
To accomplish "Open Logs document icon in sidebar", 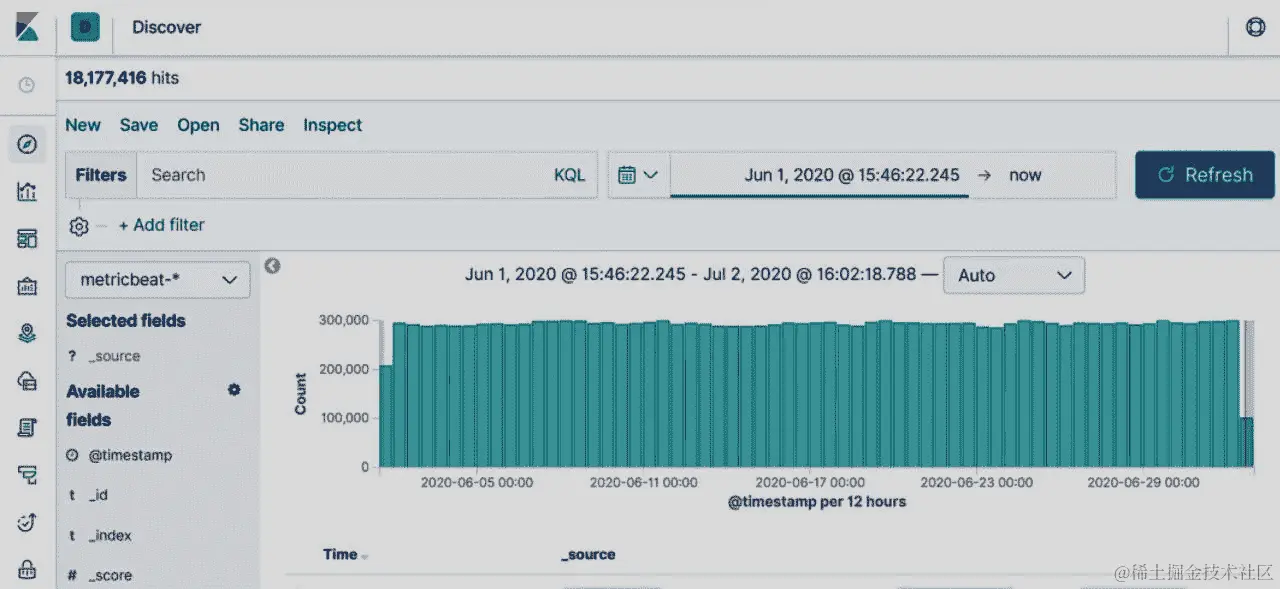I will [27, 428].
